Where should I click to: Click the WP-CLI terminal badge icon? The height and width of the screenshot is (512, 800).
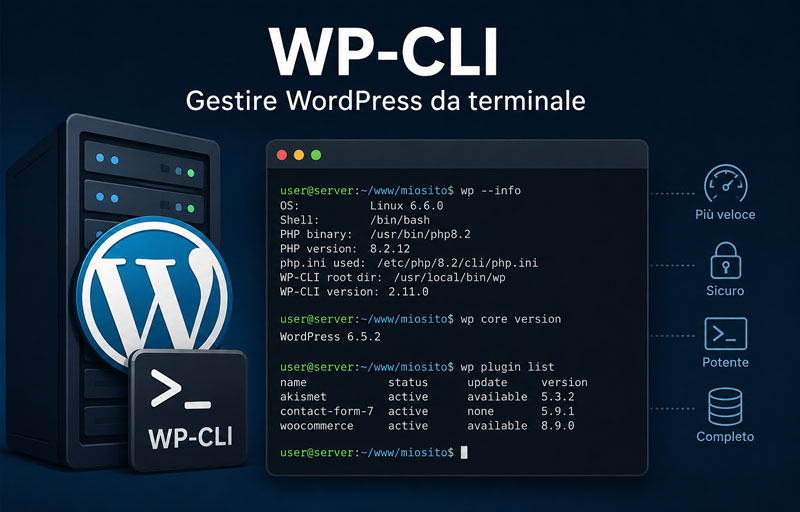point(188,411)
